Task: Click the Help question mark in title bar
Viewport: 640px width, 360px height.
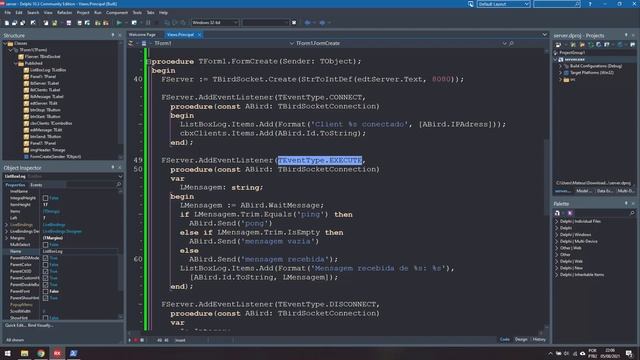Action: pos(590,4)
